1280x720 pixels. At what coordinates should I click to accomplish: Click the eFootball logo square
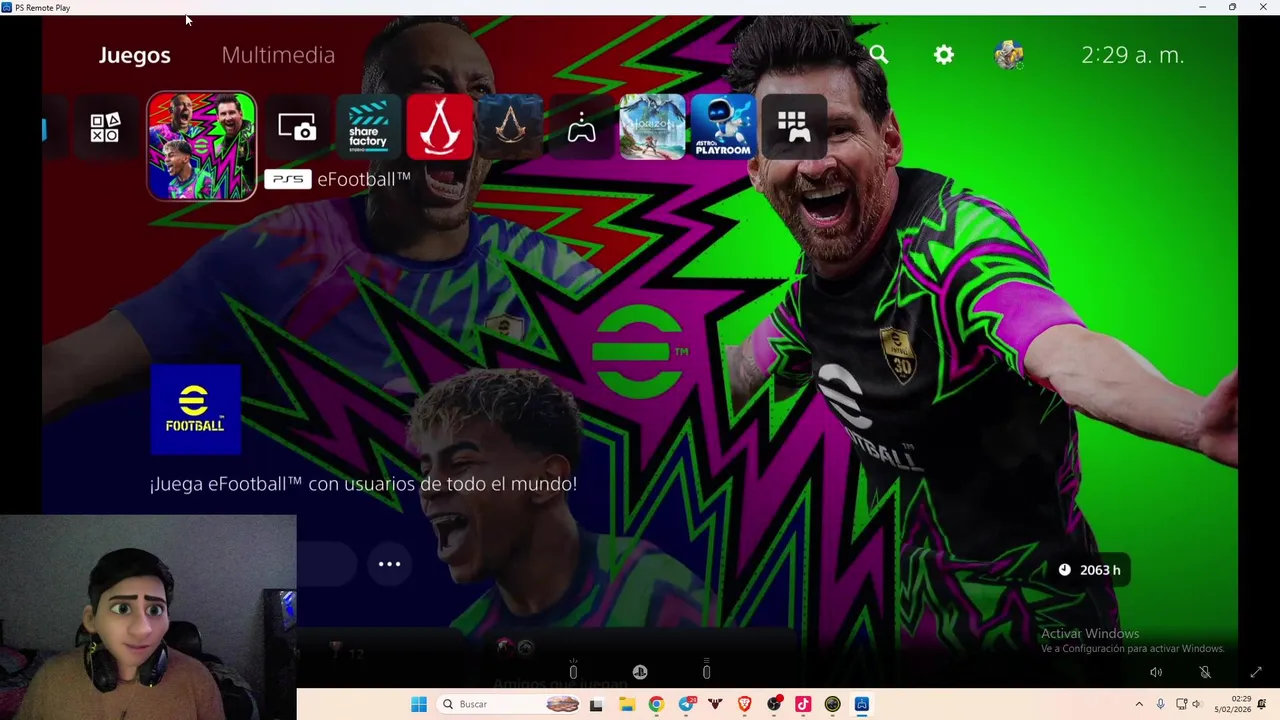195,410
